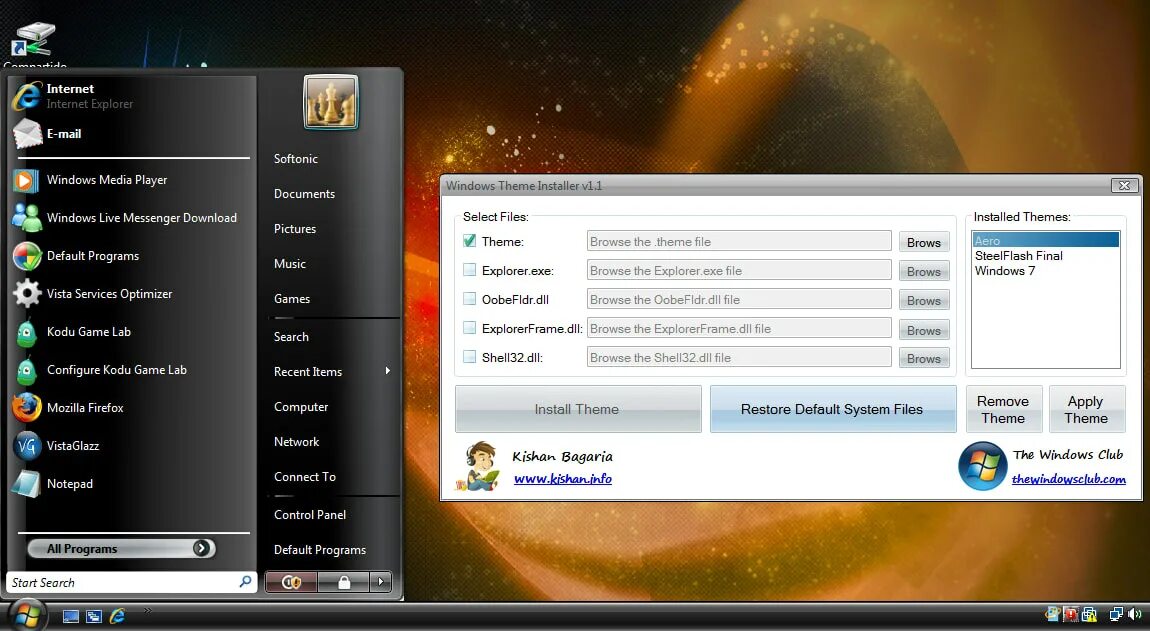Click the Kishan Bagaria cartoon avatar

477,467
